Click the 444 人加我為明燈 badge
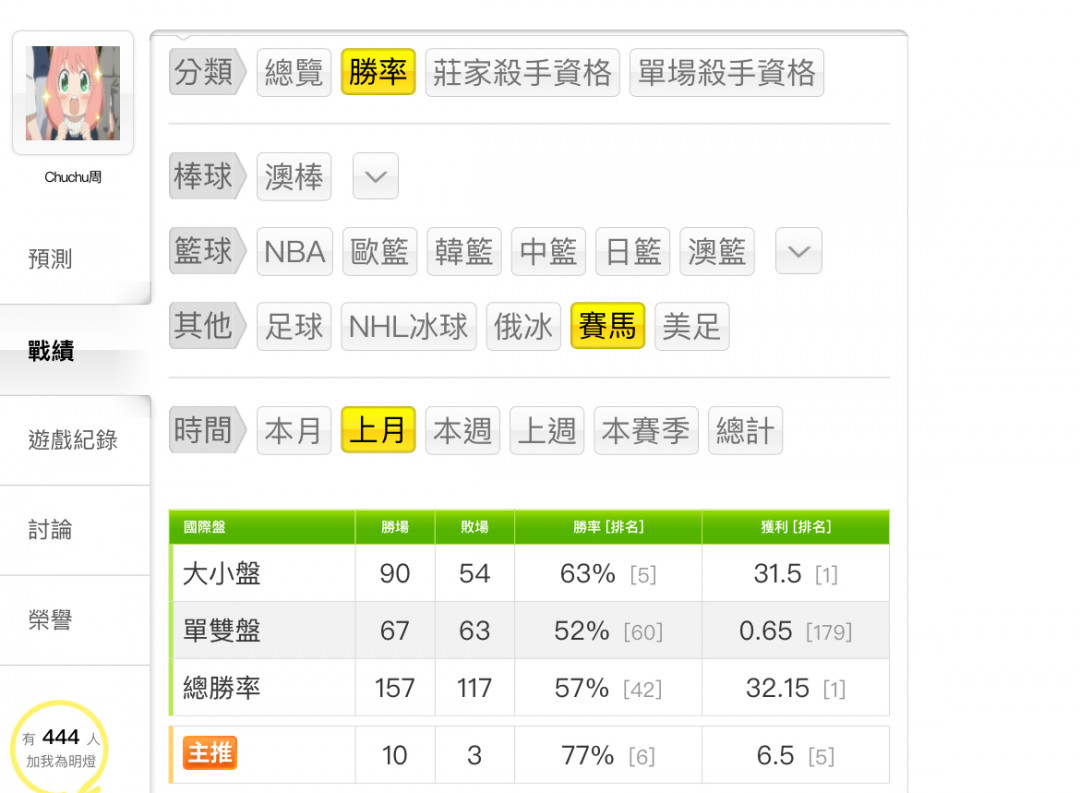 coord(61,747)
